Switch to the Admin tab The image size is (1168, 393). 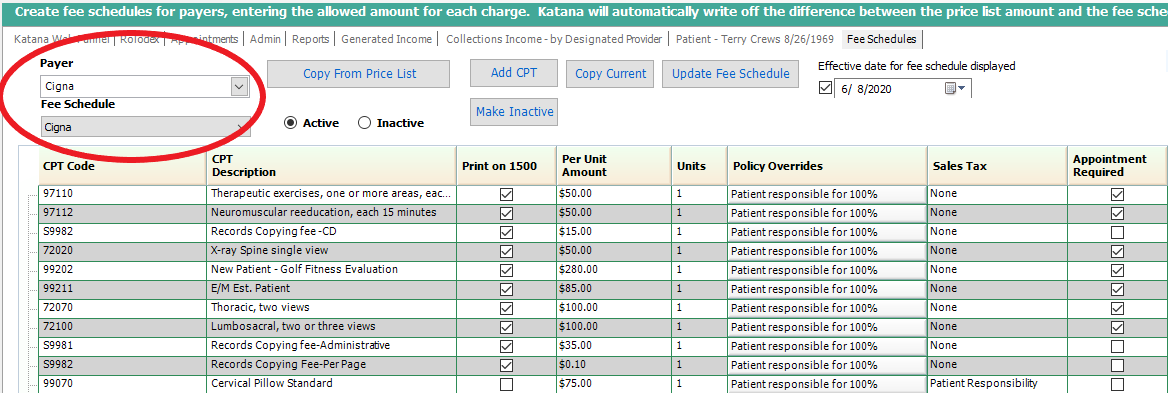tap(264, 39)
